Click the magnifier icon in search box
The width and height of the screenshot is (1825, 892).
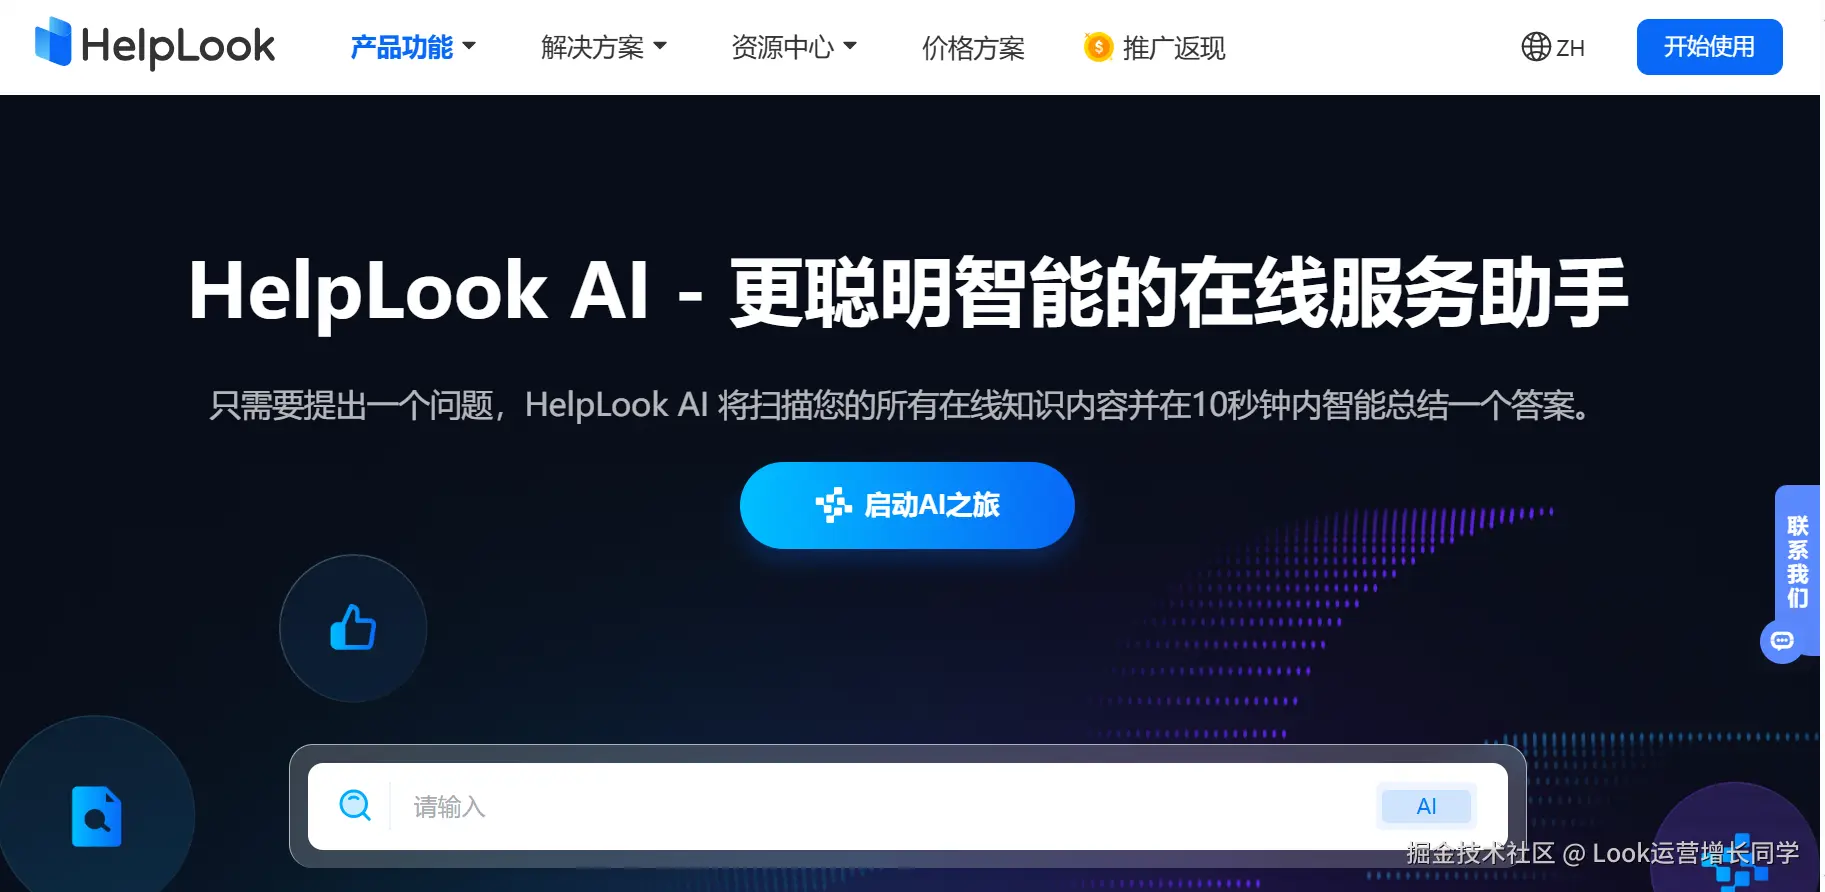(355, 805)
